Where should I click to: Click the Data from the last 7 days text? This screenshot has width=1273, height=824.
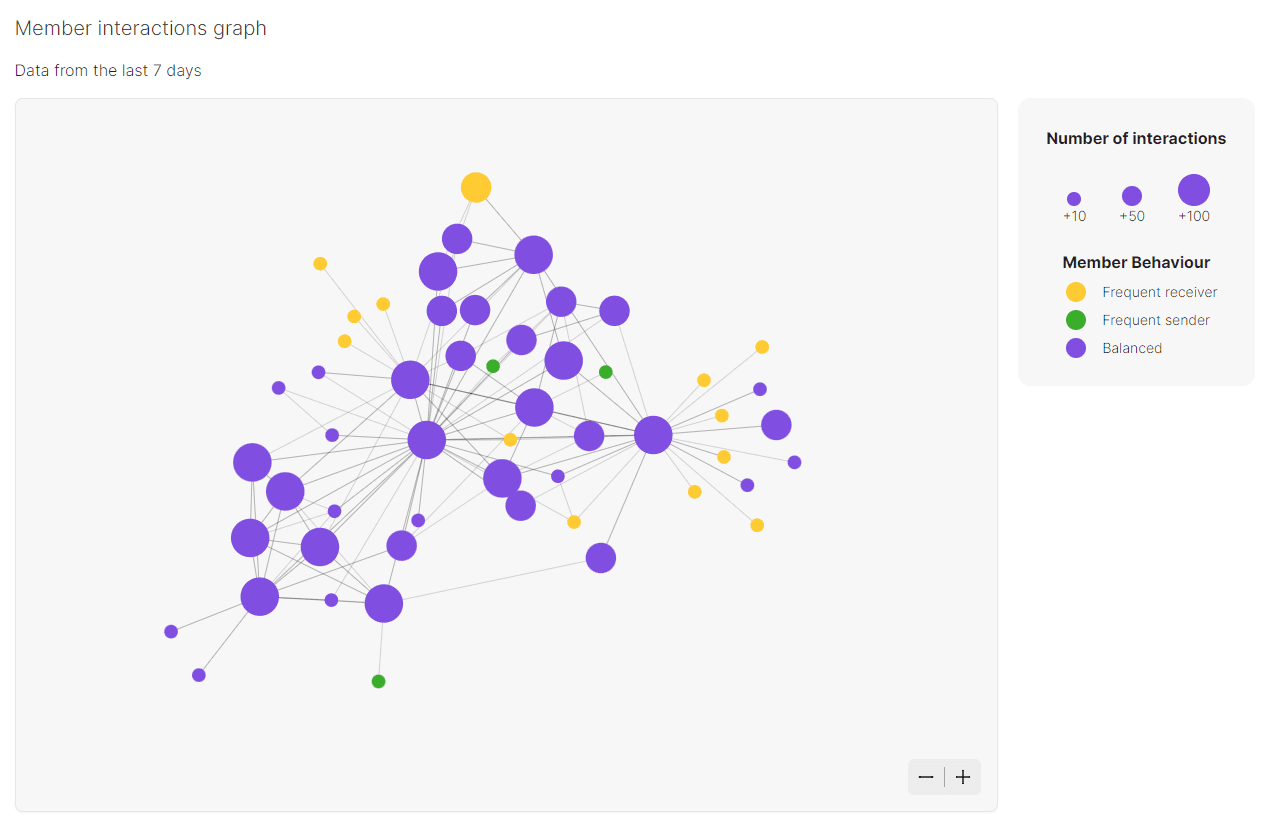(108, 71)
